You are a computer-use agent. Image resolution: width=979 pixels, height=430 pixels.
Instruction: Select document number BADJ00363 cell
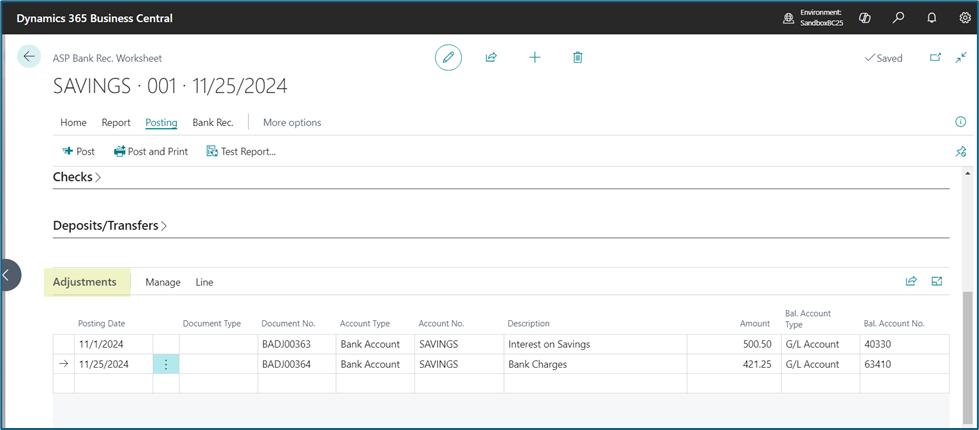point(297,344)
